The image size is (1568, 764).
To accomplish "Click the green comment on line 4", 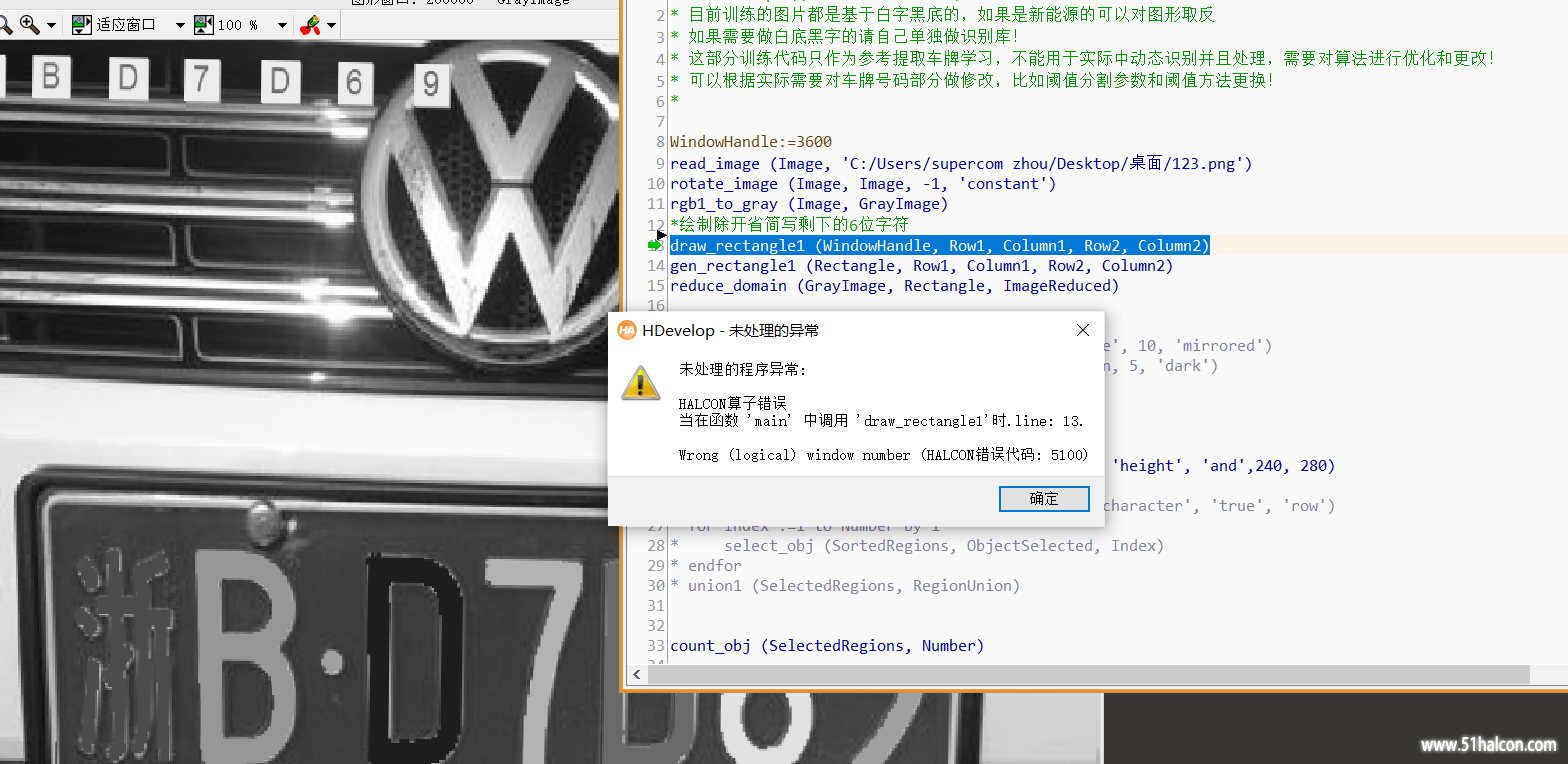I will (x=1083, y=59).
